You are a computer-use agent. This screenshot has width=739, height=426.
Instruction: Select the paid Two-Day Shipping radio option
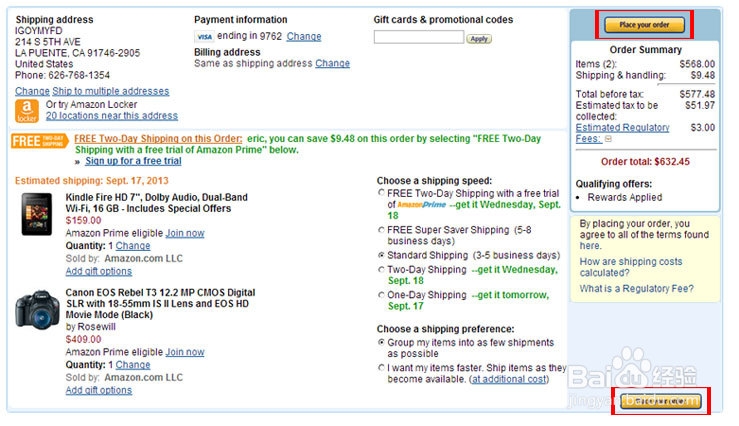381,270
